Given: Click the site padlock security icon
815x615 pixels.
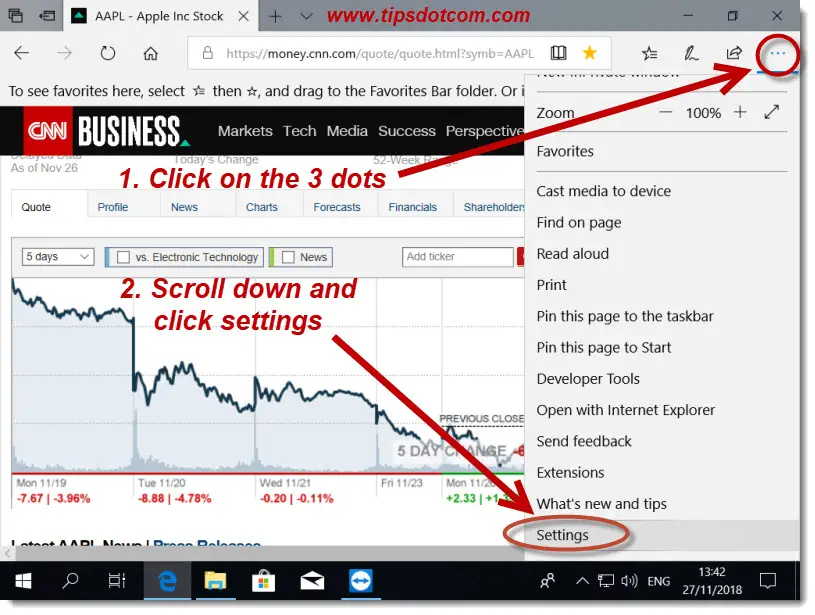Looking at the screenshot, I should coord(207,53).
